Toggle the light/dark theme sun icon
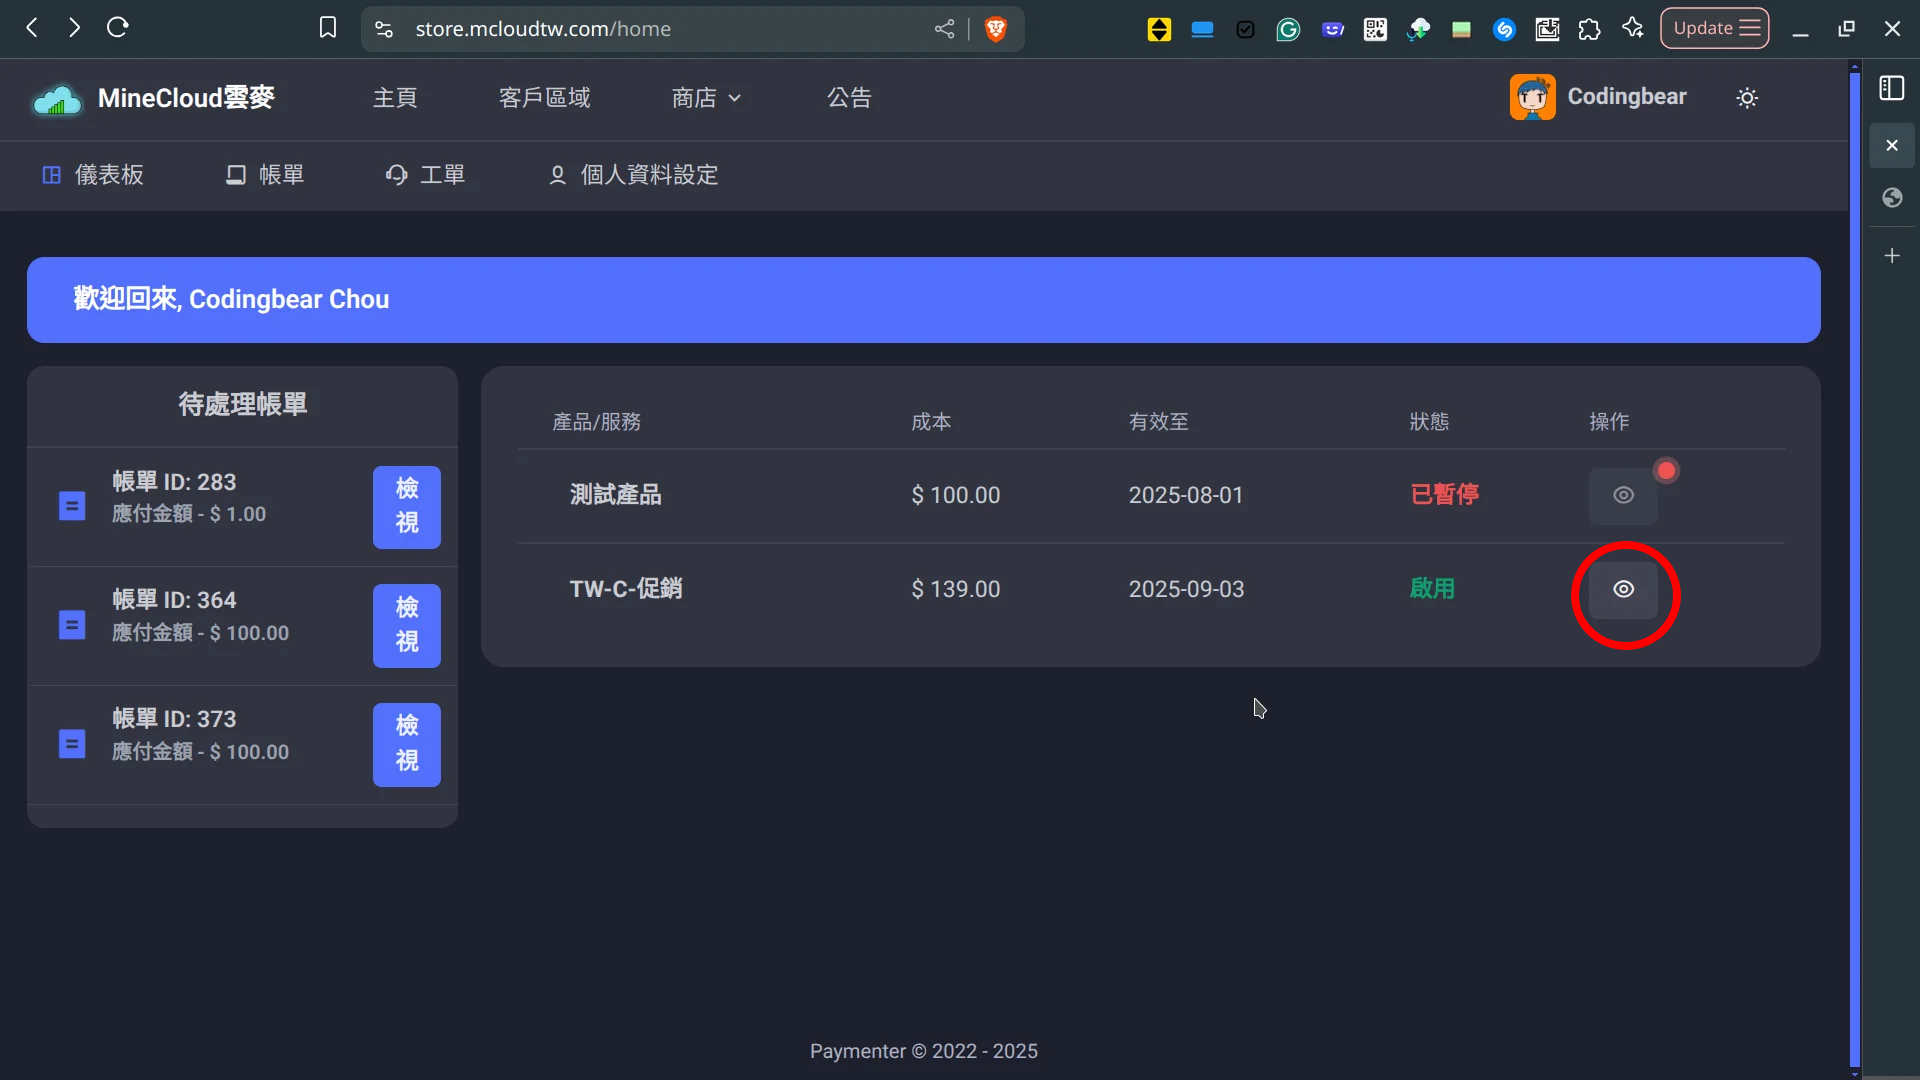The image size is (1920, 1080). [x=1747, y=98]
